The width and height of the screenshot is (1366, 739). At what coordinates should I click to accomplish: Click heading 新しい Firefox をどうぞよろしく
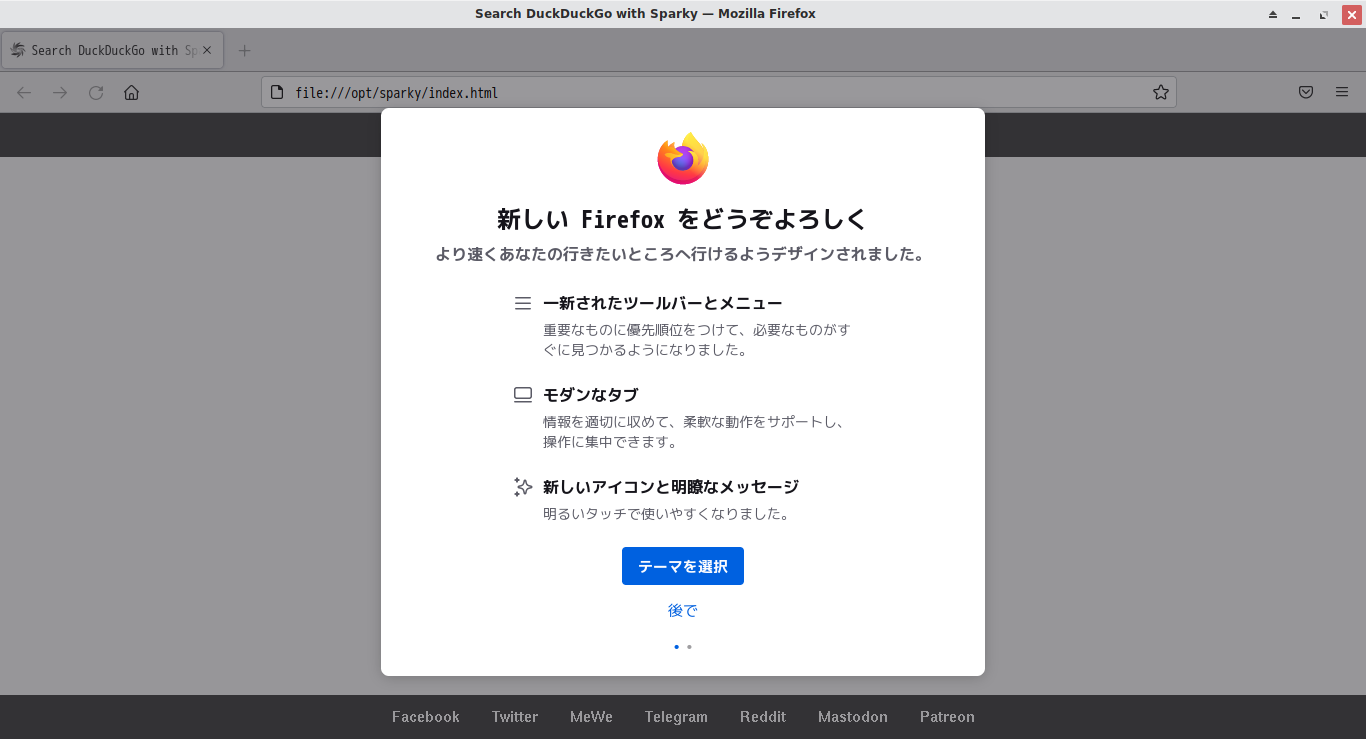[x=683, y=219]
